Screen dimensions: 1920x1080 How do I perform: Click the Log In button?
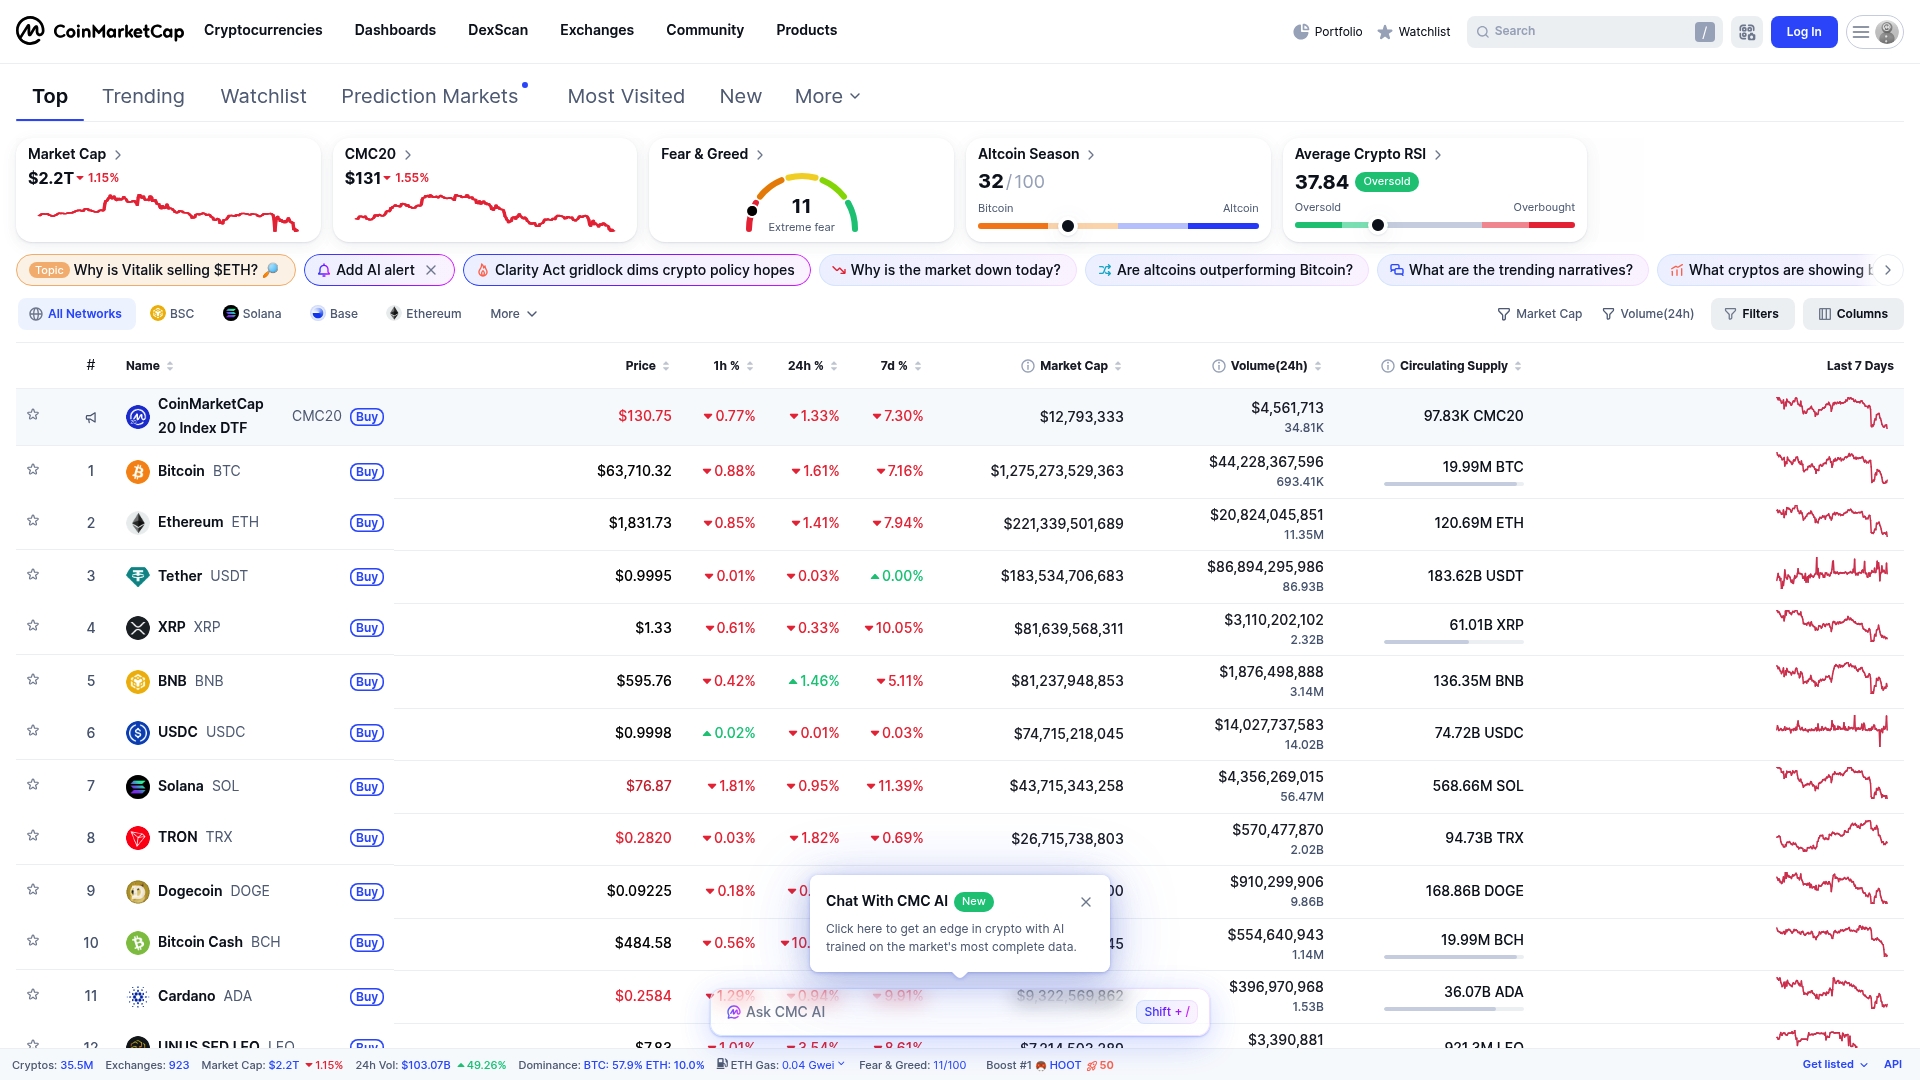[x=1803, y=31]
